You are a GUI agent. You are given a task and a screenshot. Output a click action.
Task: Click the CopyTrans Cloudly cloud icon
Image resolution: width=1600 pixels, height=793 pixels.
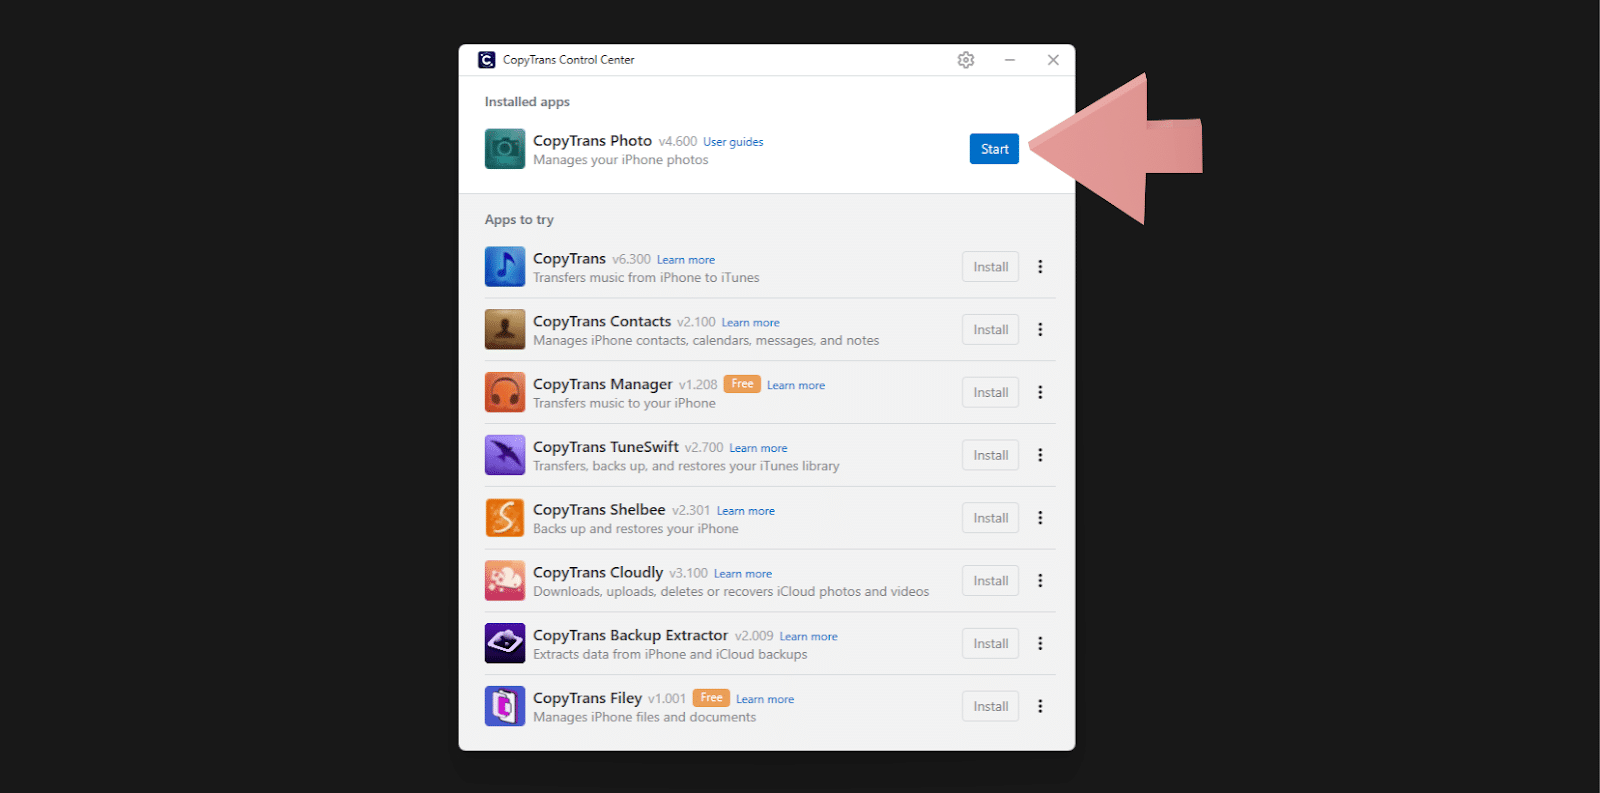pos(505,581)
